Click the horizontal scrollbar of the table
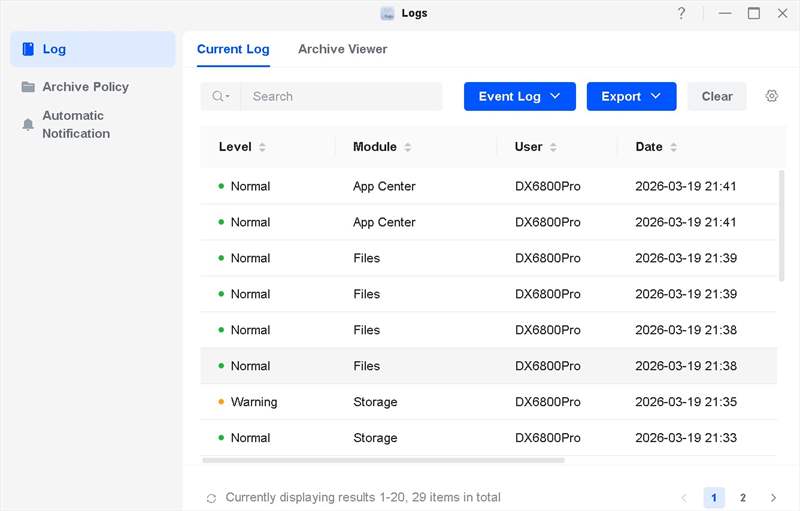800x511 pixels. coord(383,460)
